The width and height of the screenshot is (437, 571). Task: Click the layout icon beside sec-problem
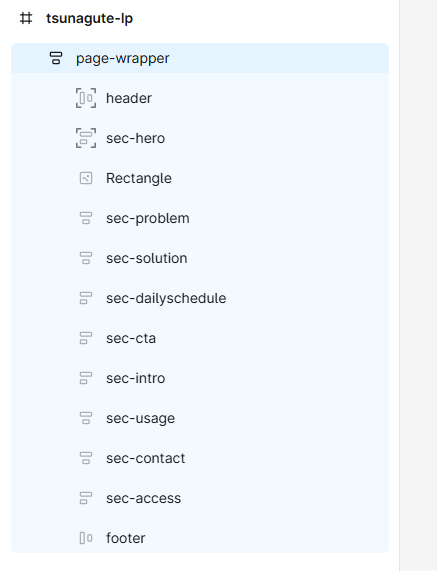coord(86,218)
